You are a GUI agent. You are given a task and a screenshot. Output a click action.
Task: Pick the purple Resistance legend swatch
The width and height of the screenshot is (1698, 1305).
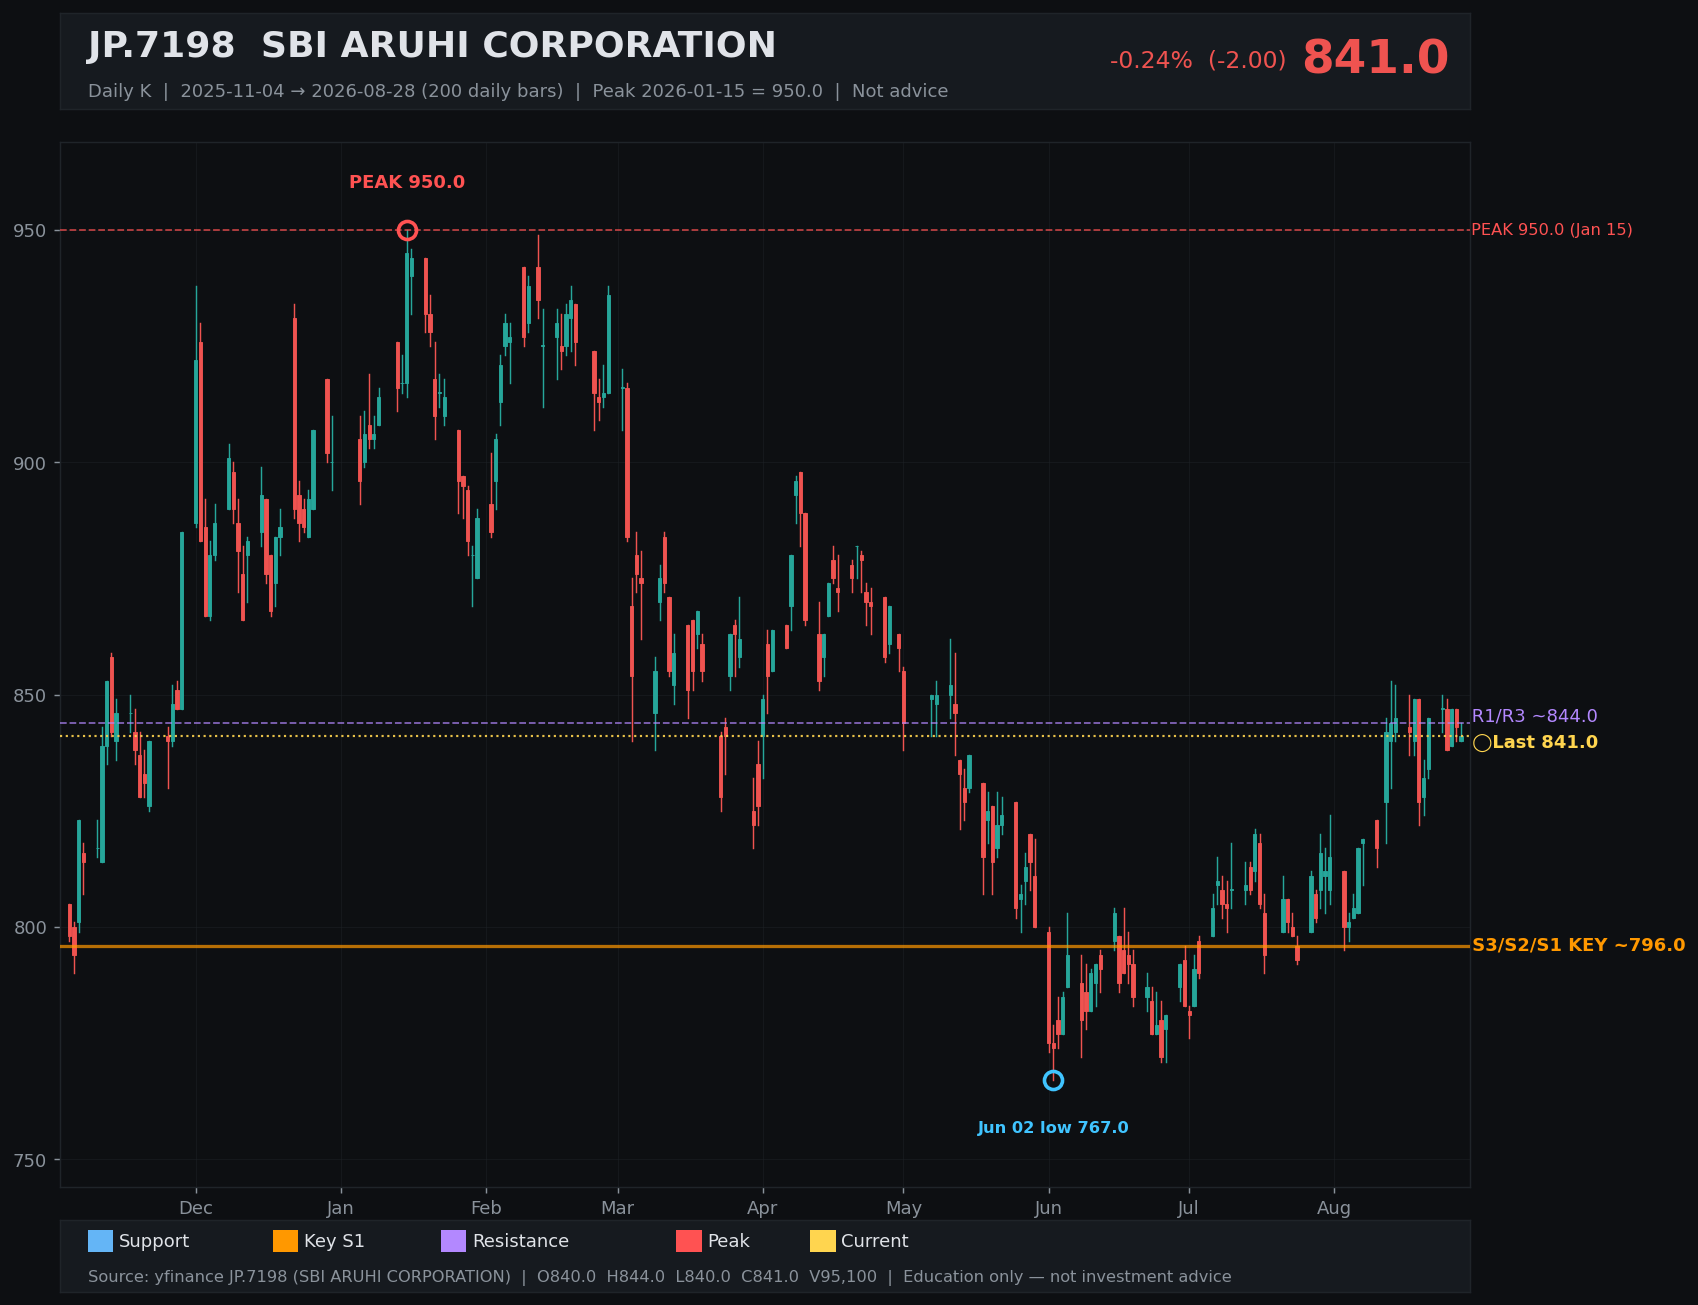pyautogui.click(x=453, y=1241)
